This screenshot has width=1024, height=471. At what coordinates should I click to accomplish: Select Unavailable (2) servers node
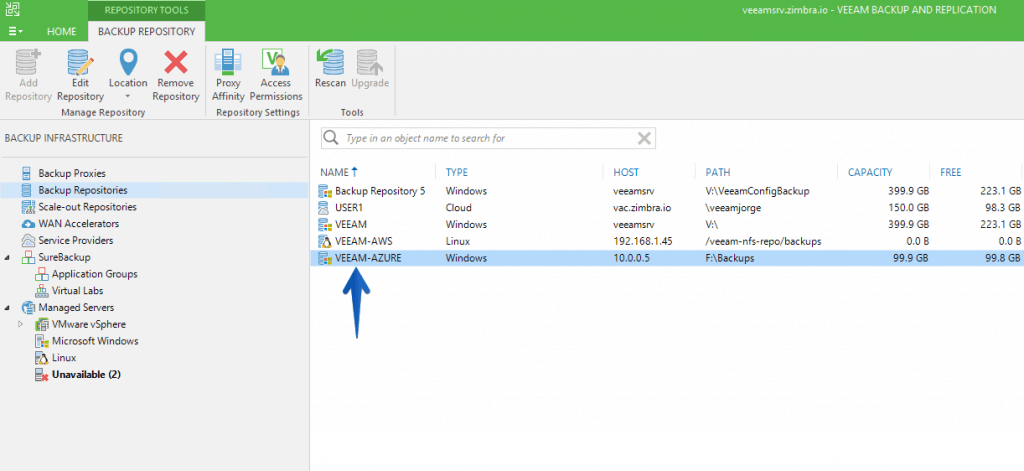click(86, 375)
